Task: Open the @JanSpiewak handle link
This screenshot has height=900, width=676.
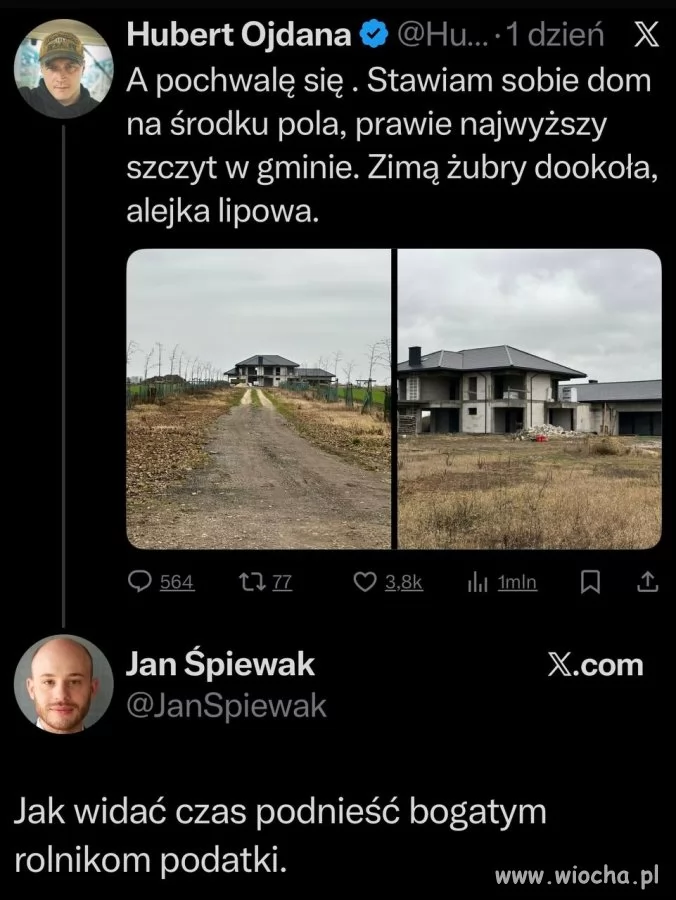Action: (226, 705)
